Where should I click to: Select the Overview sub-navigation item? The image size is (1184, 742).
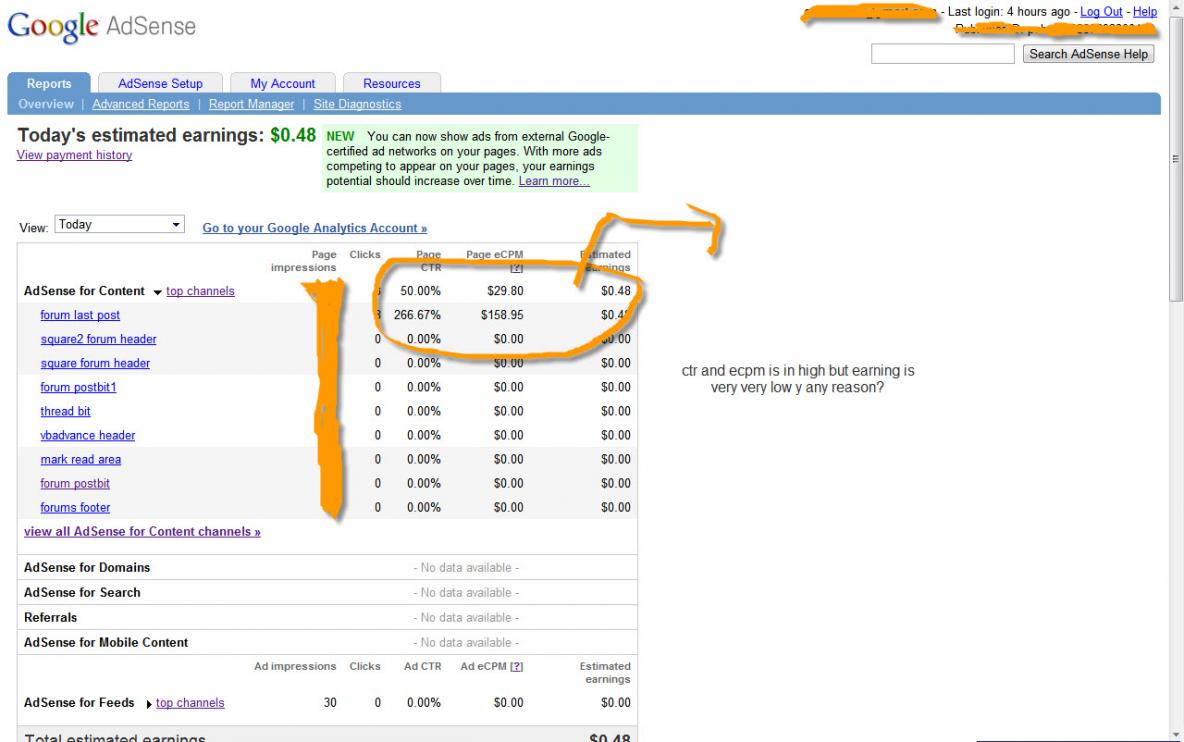click(x=46, y=104)
